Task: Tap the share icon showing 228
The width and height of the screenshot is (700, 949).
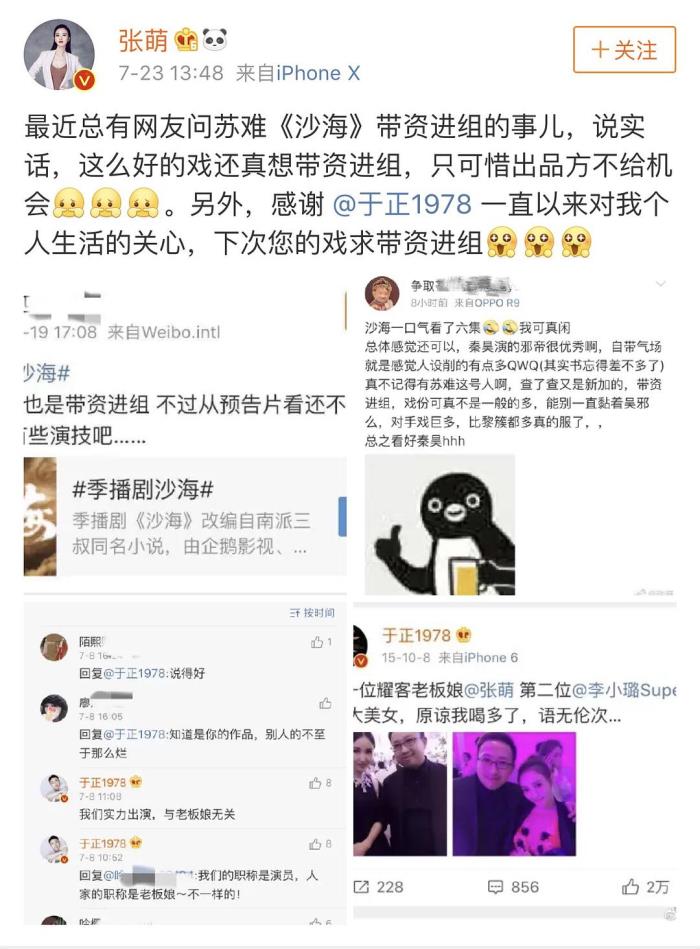Action: [x=379, y=887]
